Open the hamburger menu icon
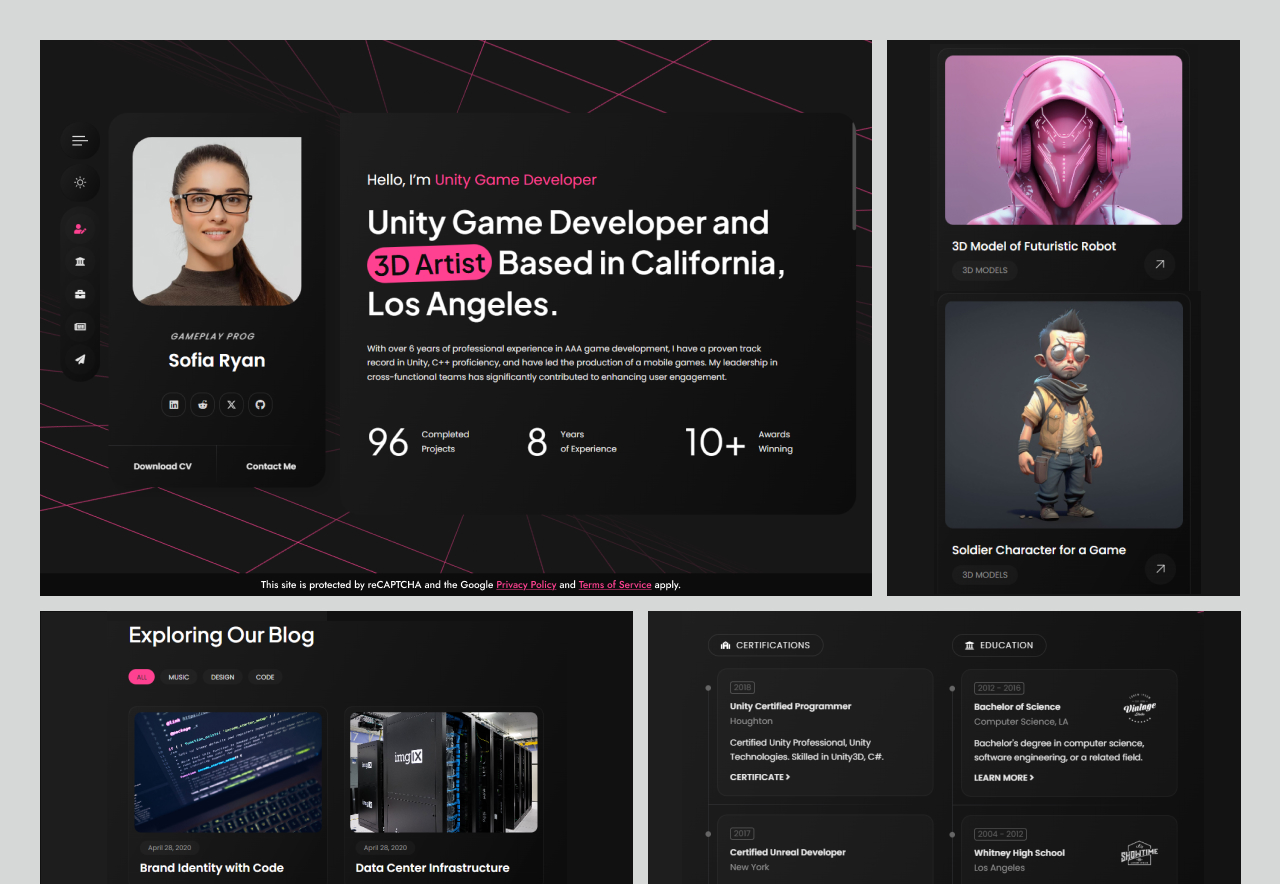The image size is (1280, 884). coord(80,141)
